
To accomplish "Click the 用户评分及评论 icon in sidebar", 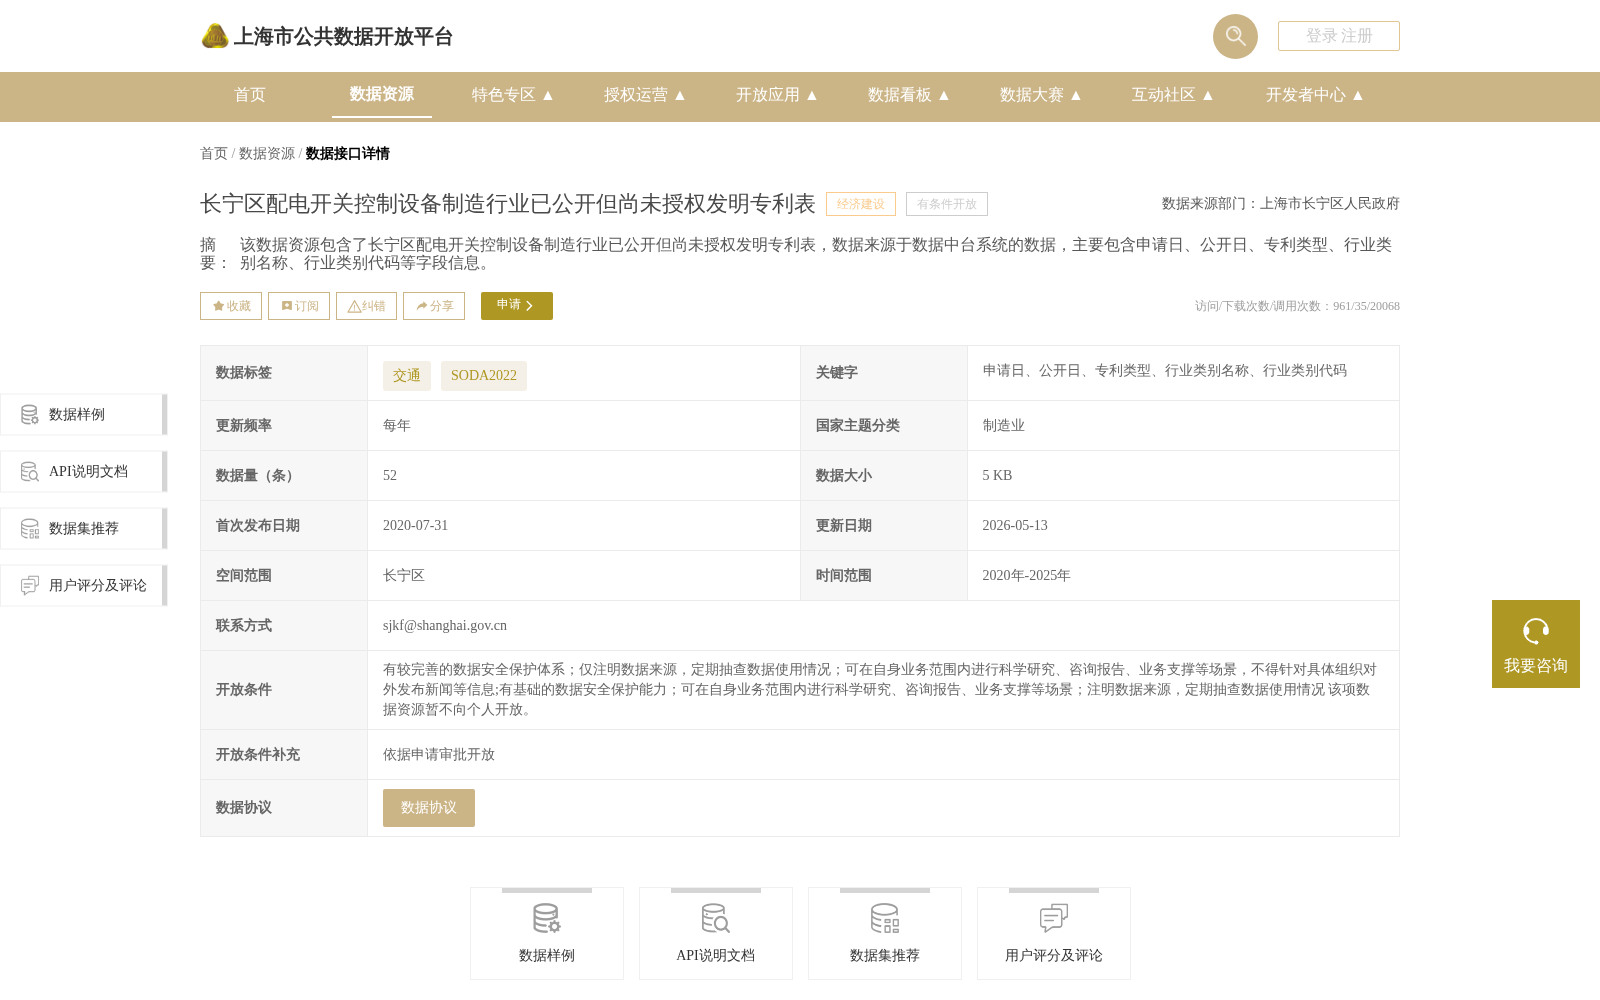I will point(30,586).
